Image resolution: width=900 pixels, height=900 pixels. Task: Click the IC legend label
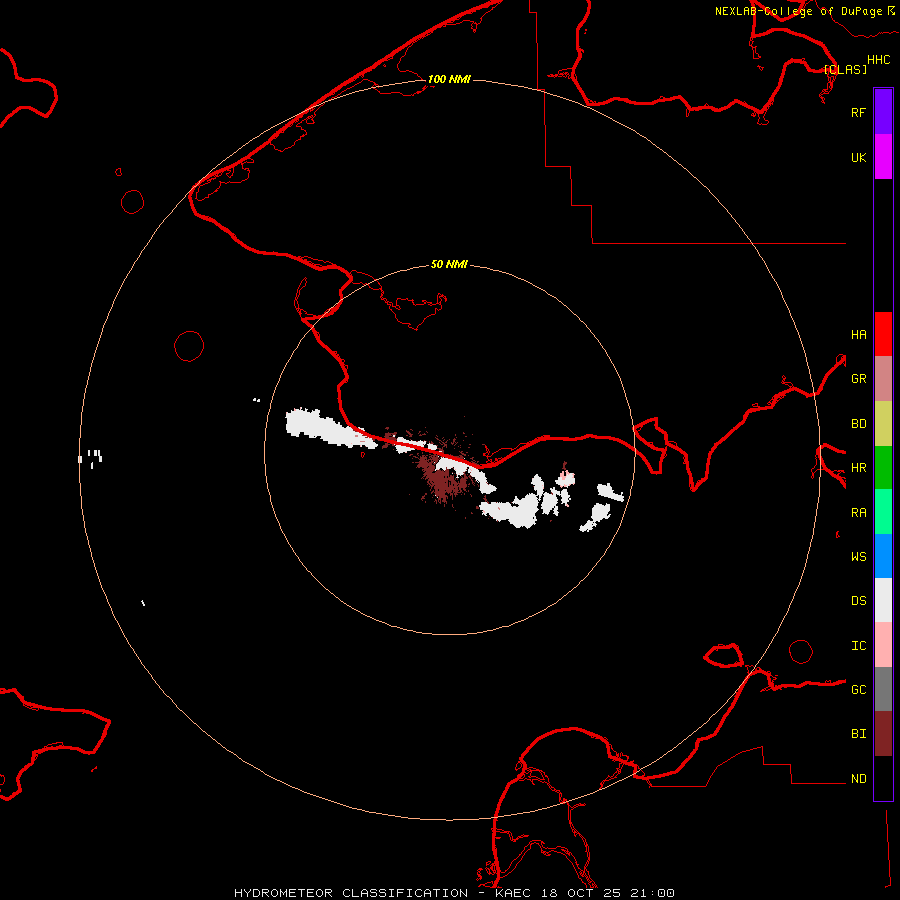[858, 645]
